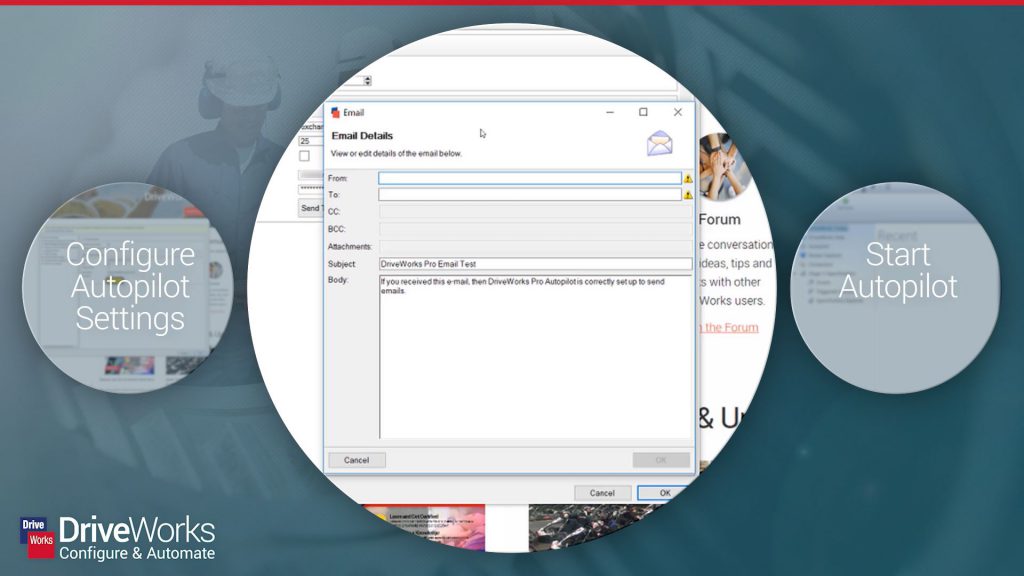Image resolution: width=1024 pixels, height=576 pixels.
Task: Click the port field showing 25
Action: (x=311, y=141)
